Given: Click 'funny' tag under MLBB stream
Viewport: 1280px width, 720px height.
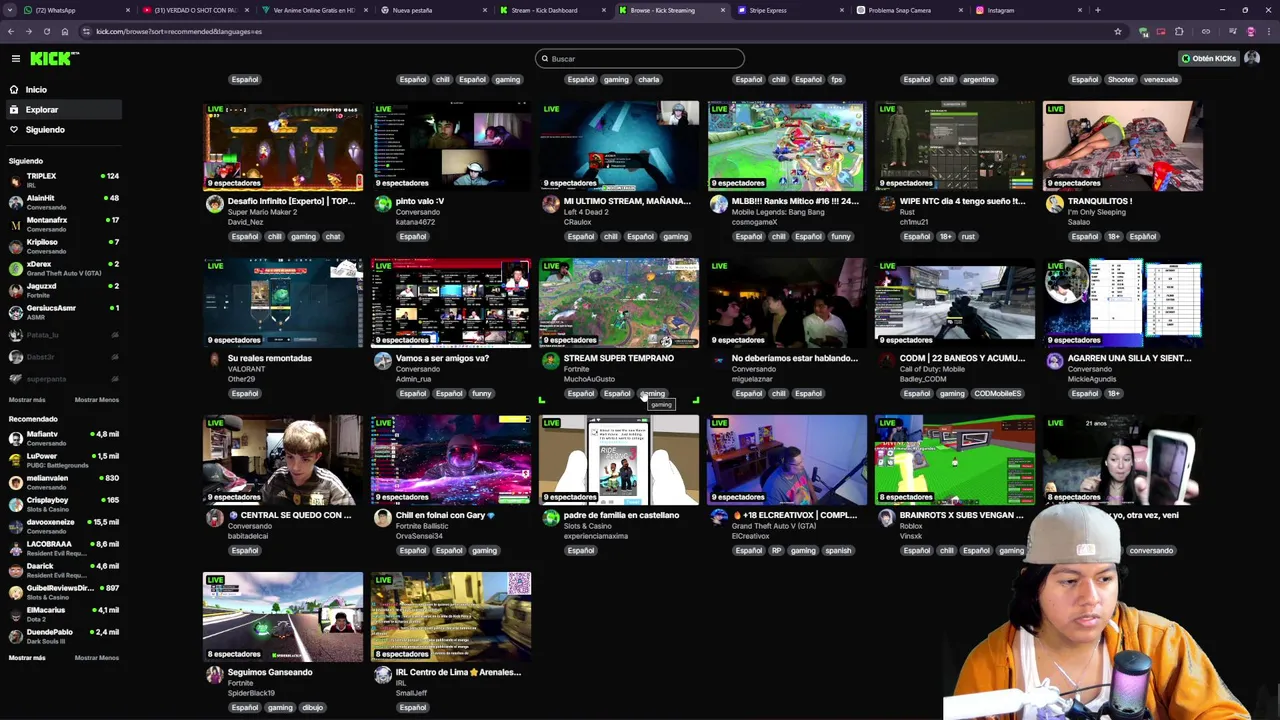Looking at the screenshot, I should (840, 237).
